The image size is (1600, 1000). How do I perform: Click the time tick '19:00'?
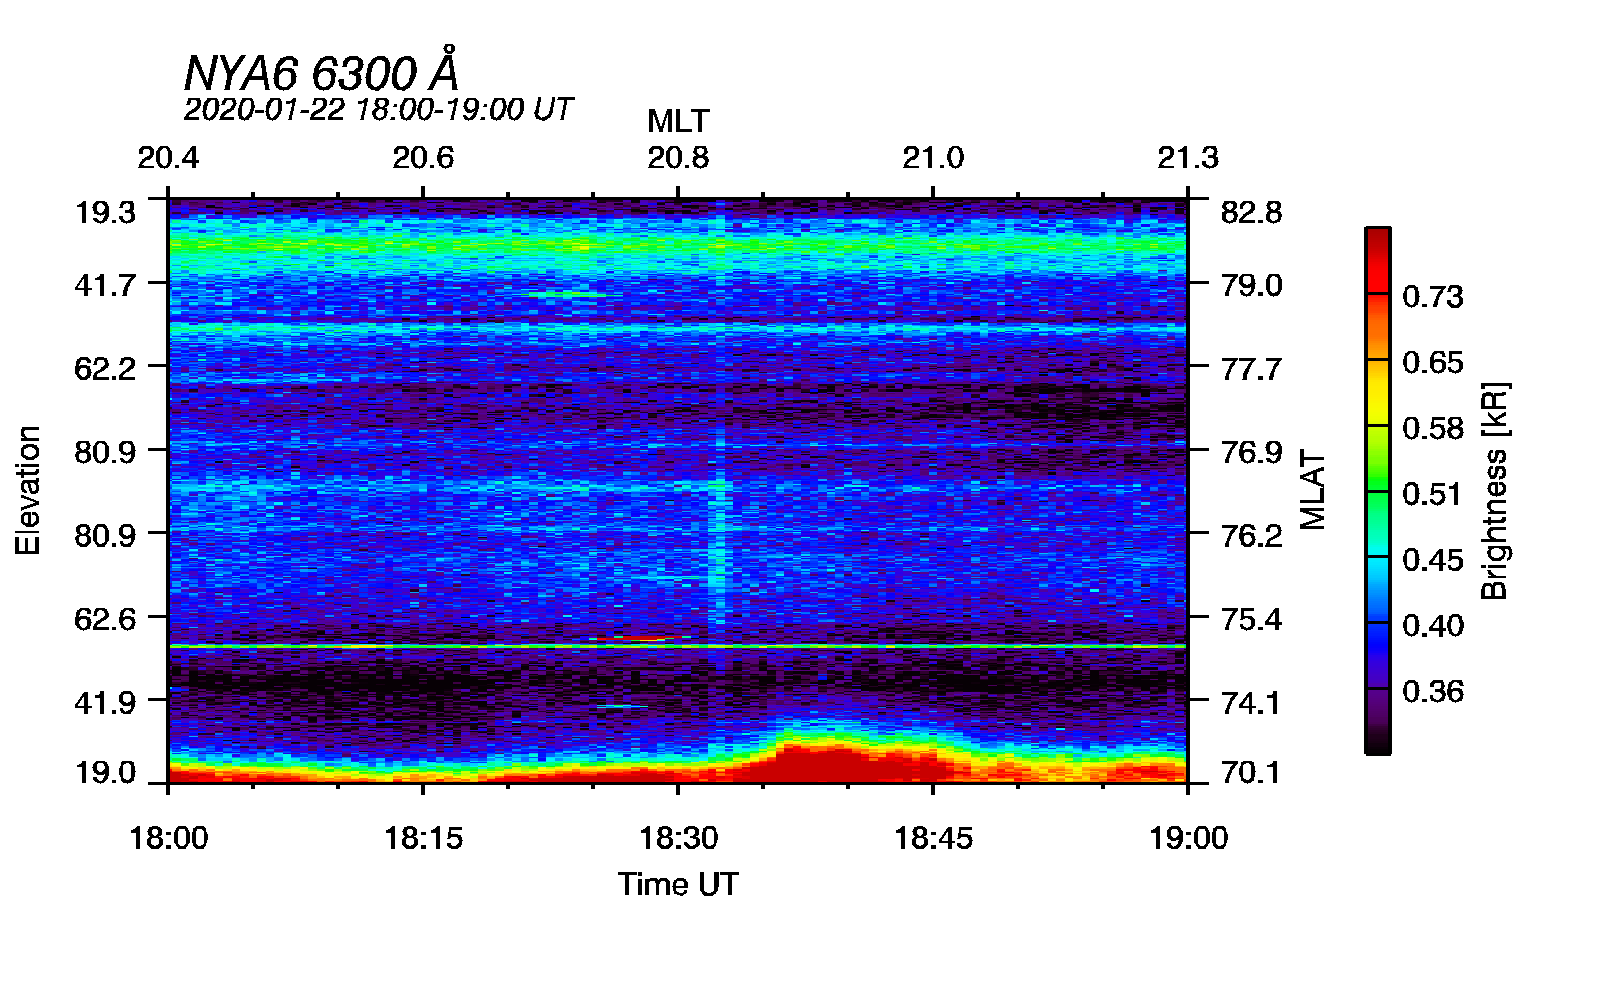(1188, 837)
